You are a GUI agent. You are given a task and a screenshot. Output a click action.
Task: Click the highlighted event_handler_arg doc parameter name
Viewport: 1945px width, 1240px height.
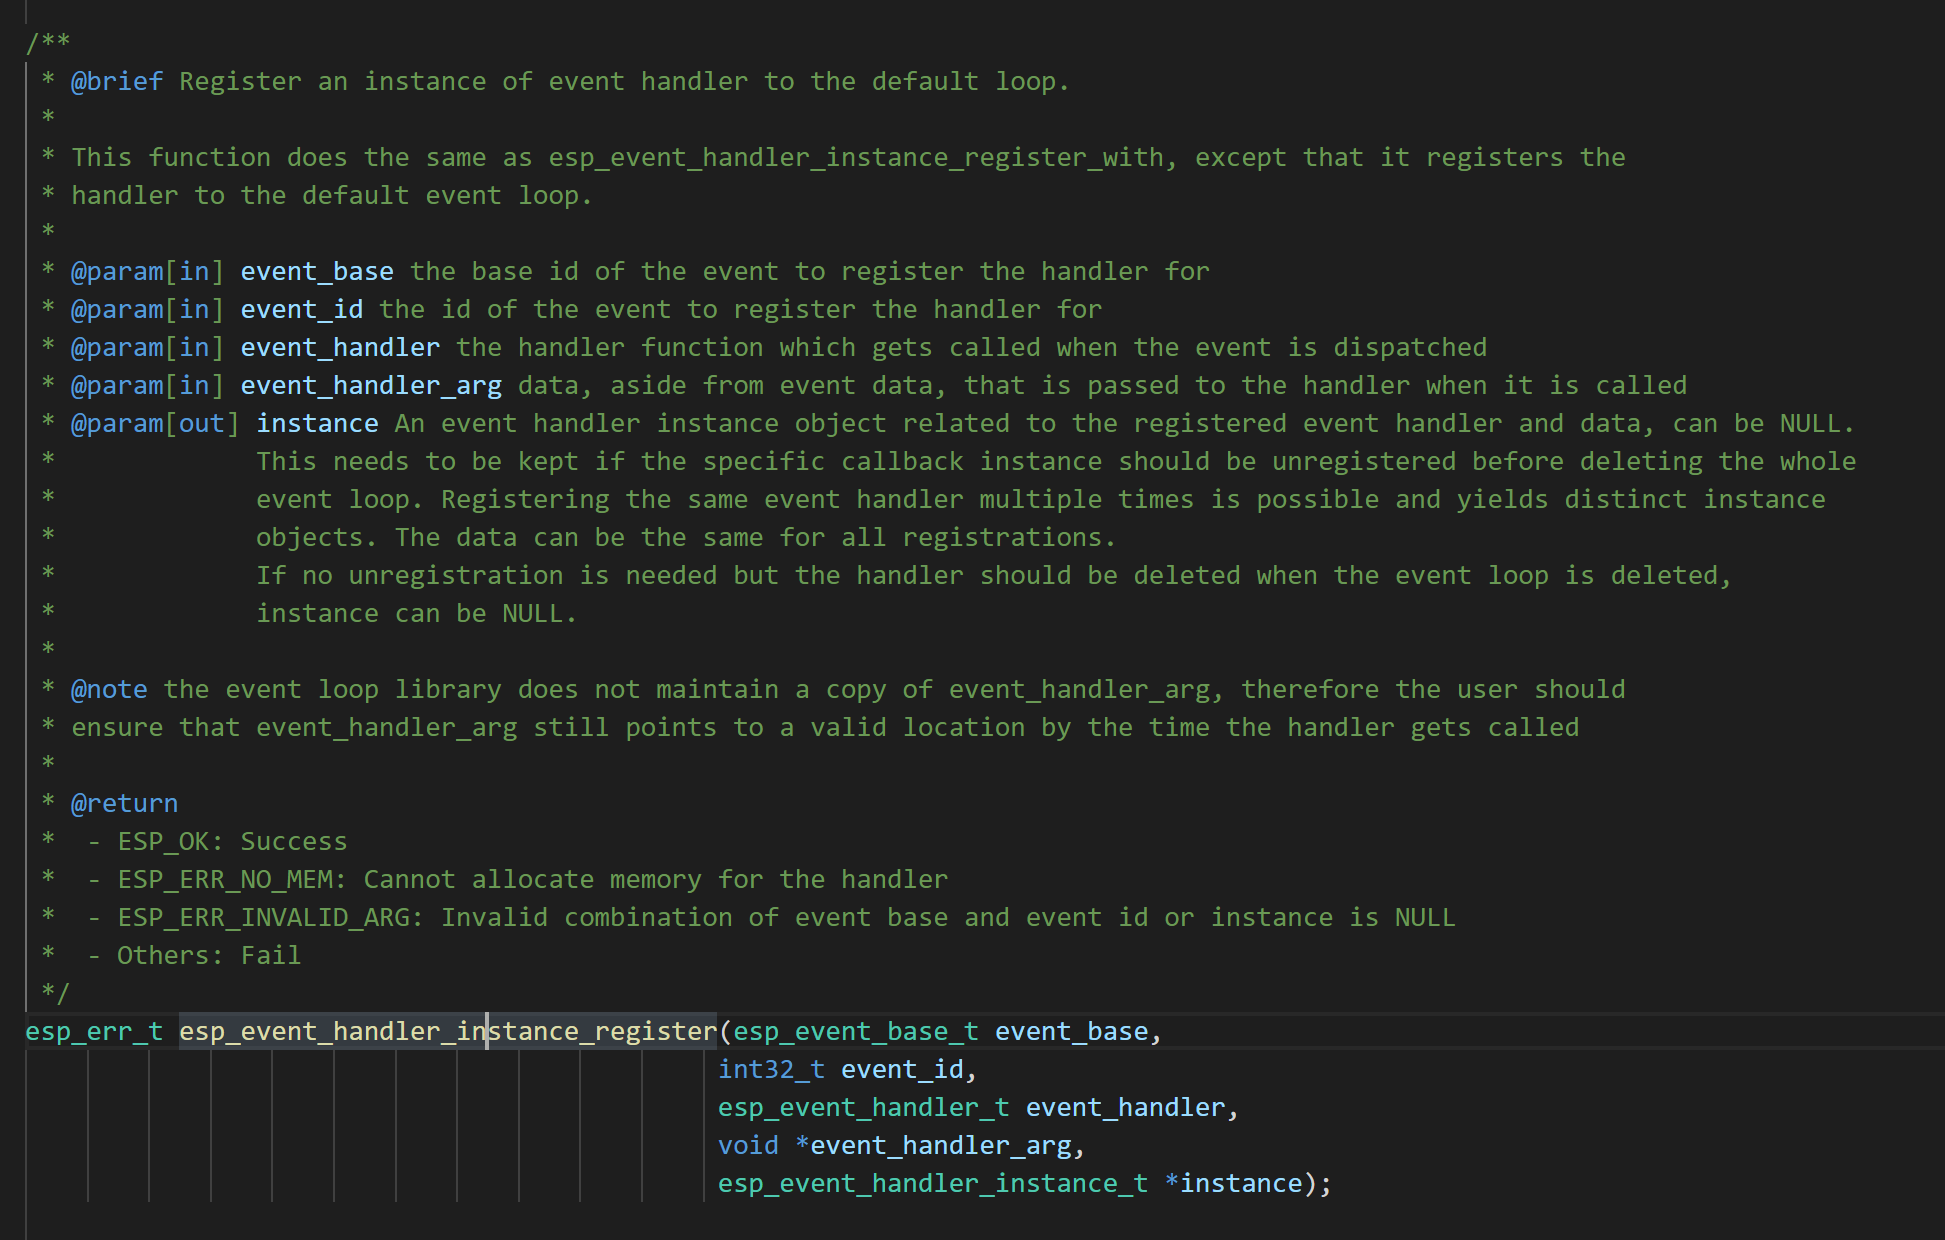coord(370,385)
